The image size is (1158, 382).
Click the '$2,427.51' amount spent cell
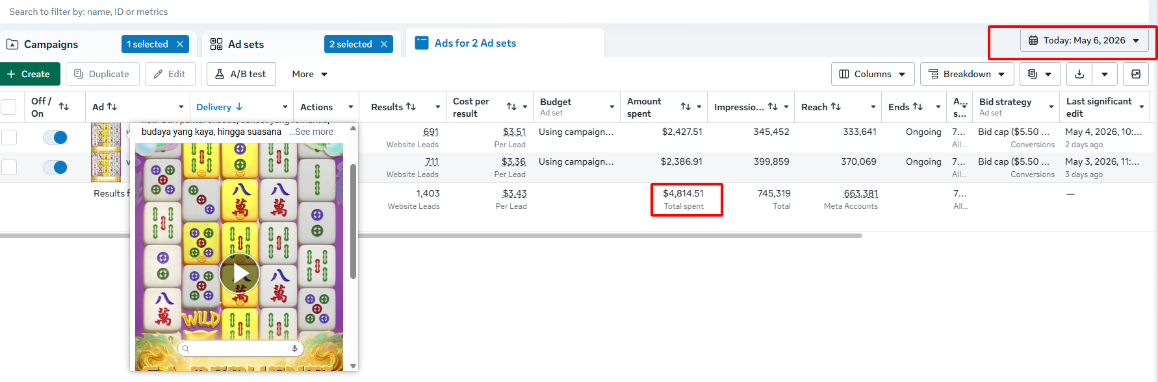[683, 132]
